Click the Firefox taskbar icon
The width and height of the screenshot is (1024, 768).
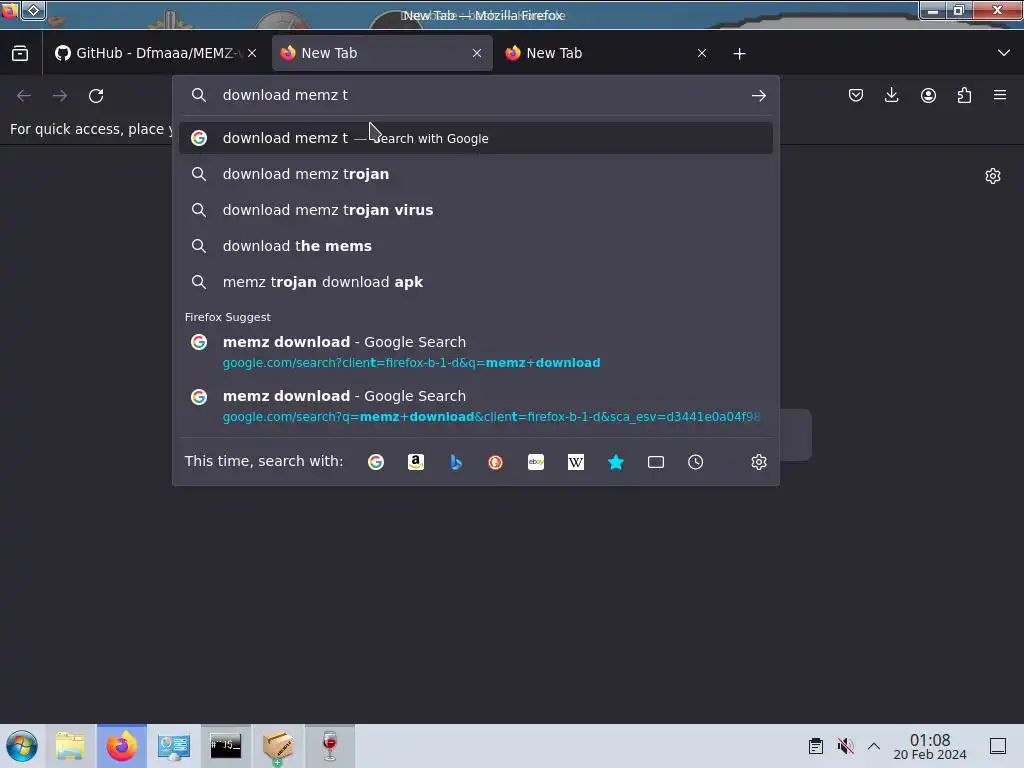121,746
